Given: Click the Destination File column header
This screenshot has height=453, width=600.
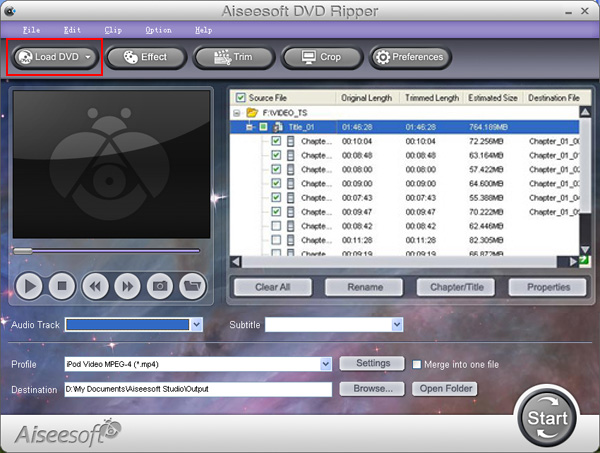Looking at the screenshot, I should click(554, 98).
